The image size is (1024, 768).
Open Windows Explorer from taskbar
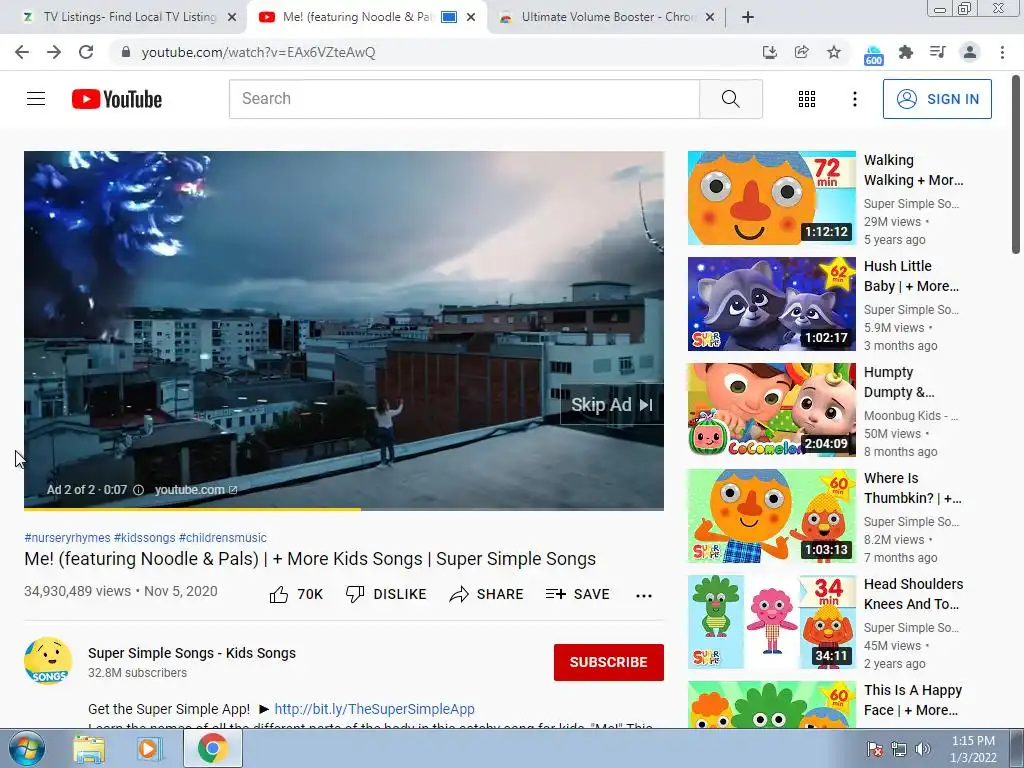click(89, 749)
